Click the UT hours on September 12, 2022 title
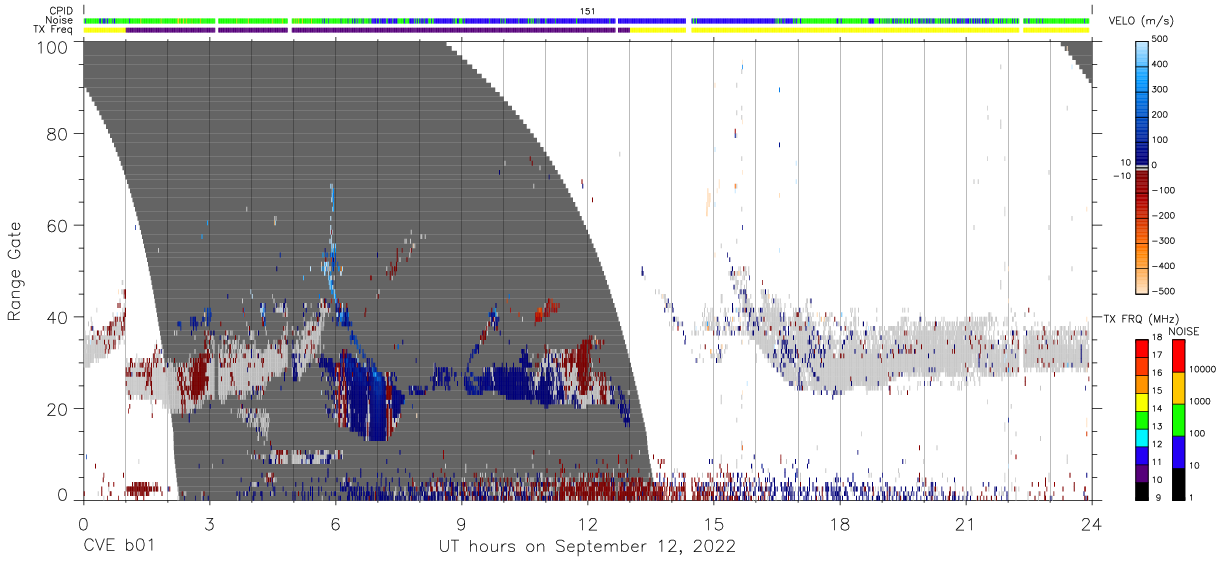Viewport: 1228px width, 567px height. click(587, 547)
